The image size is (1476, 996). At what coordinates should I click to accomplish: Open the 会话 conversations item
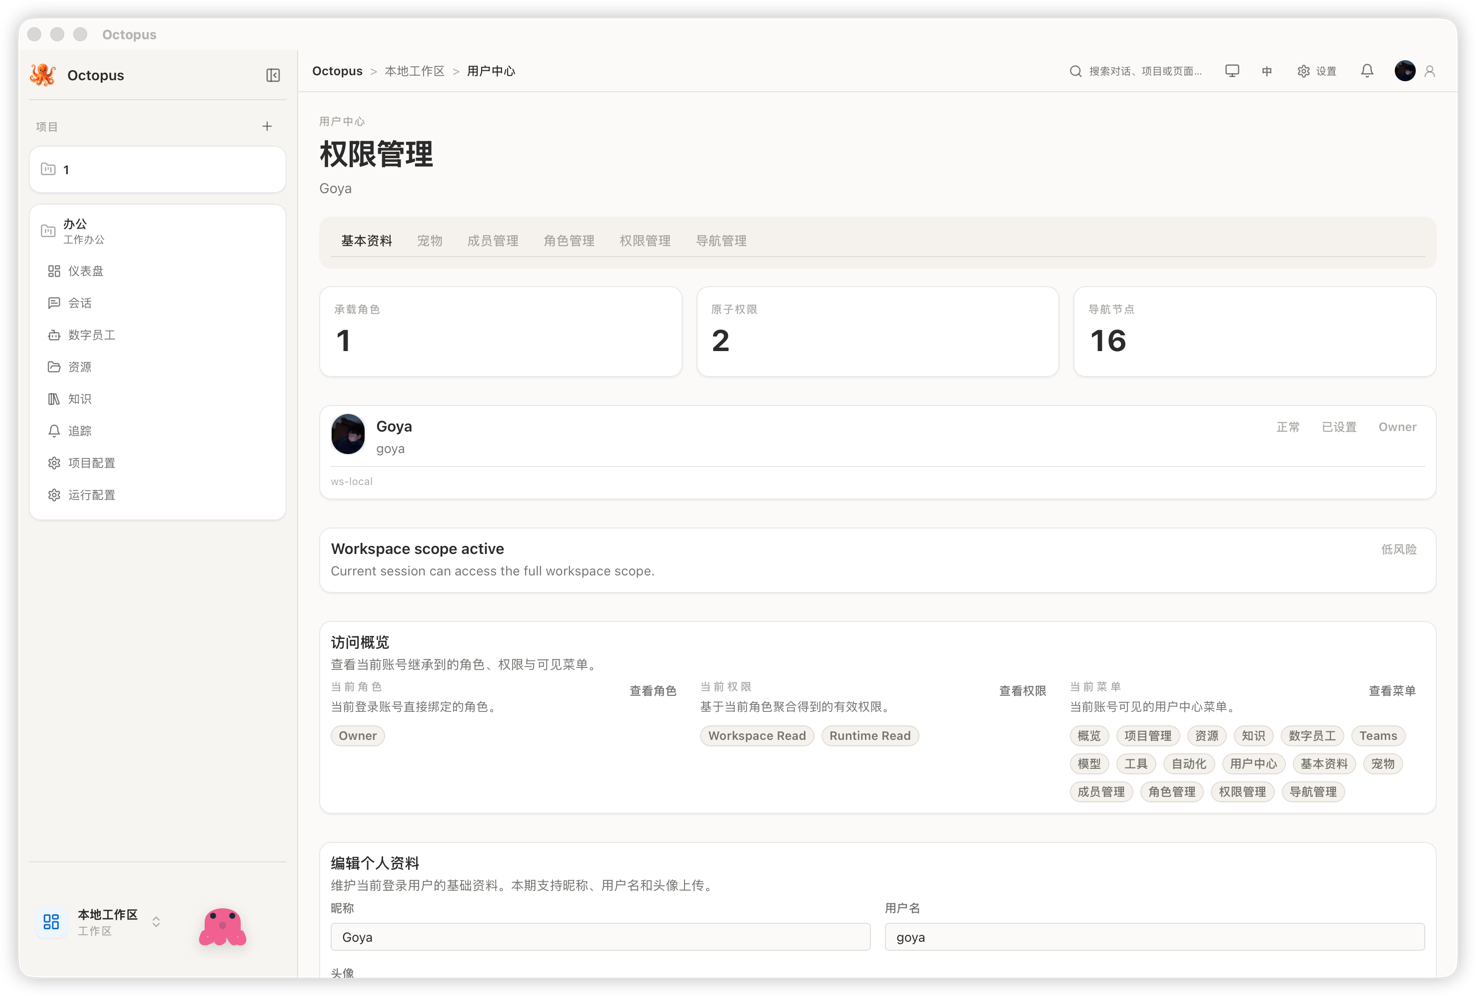pyautogui.click(x=157, y=303)
